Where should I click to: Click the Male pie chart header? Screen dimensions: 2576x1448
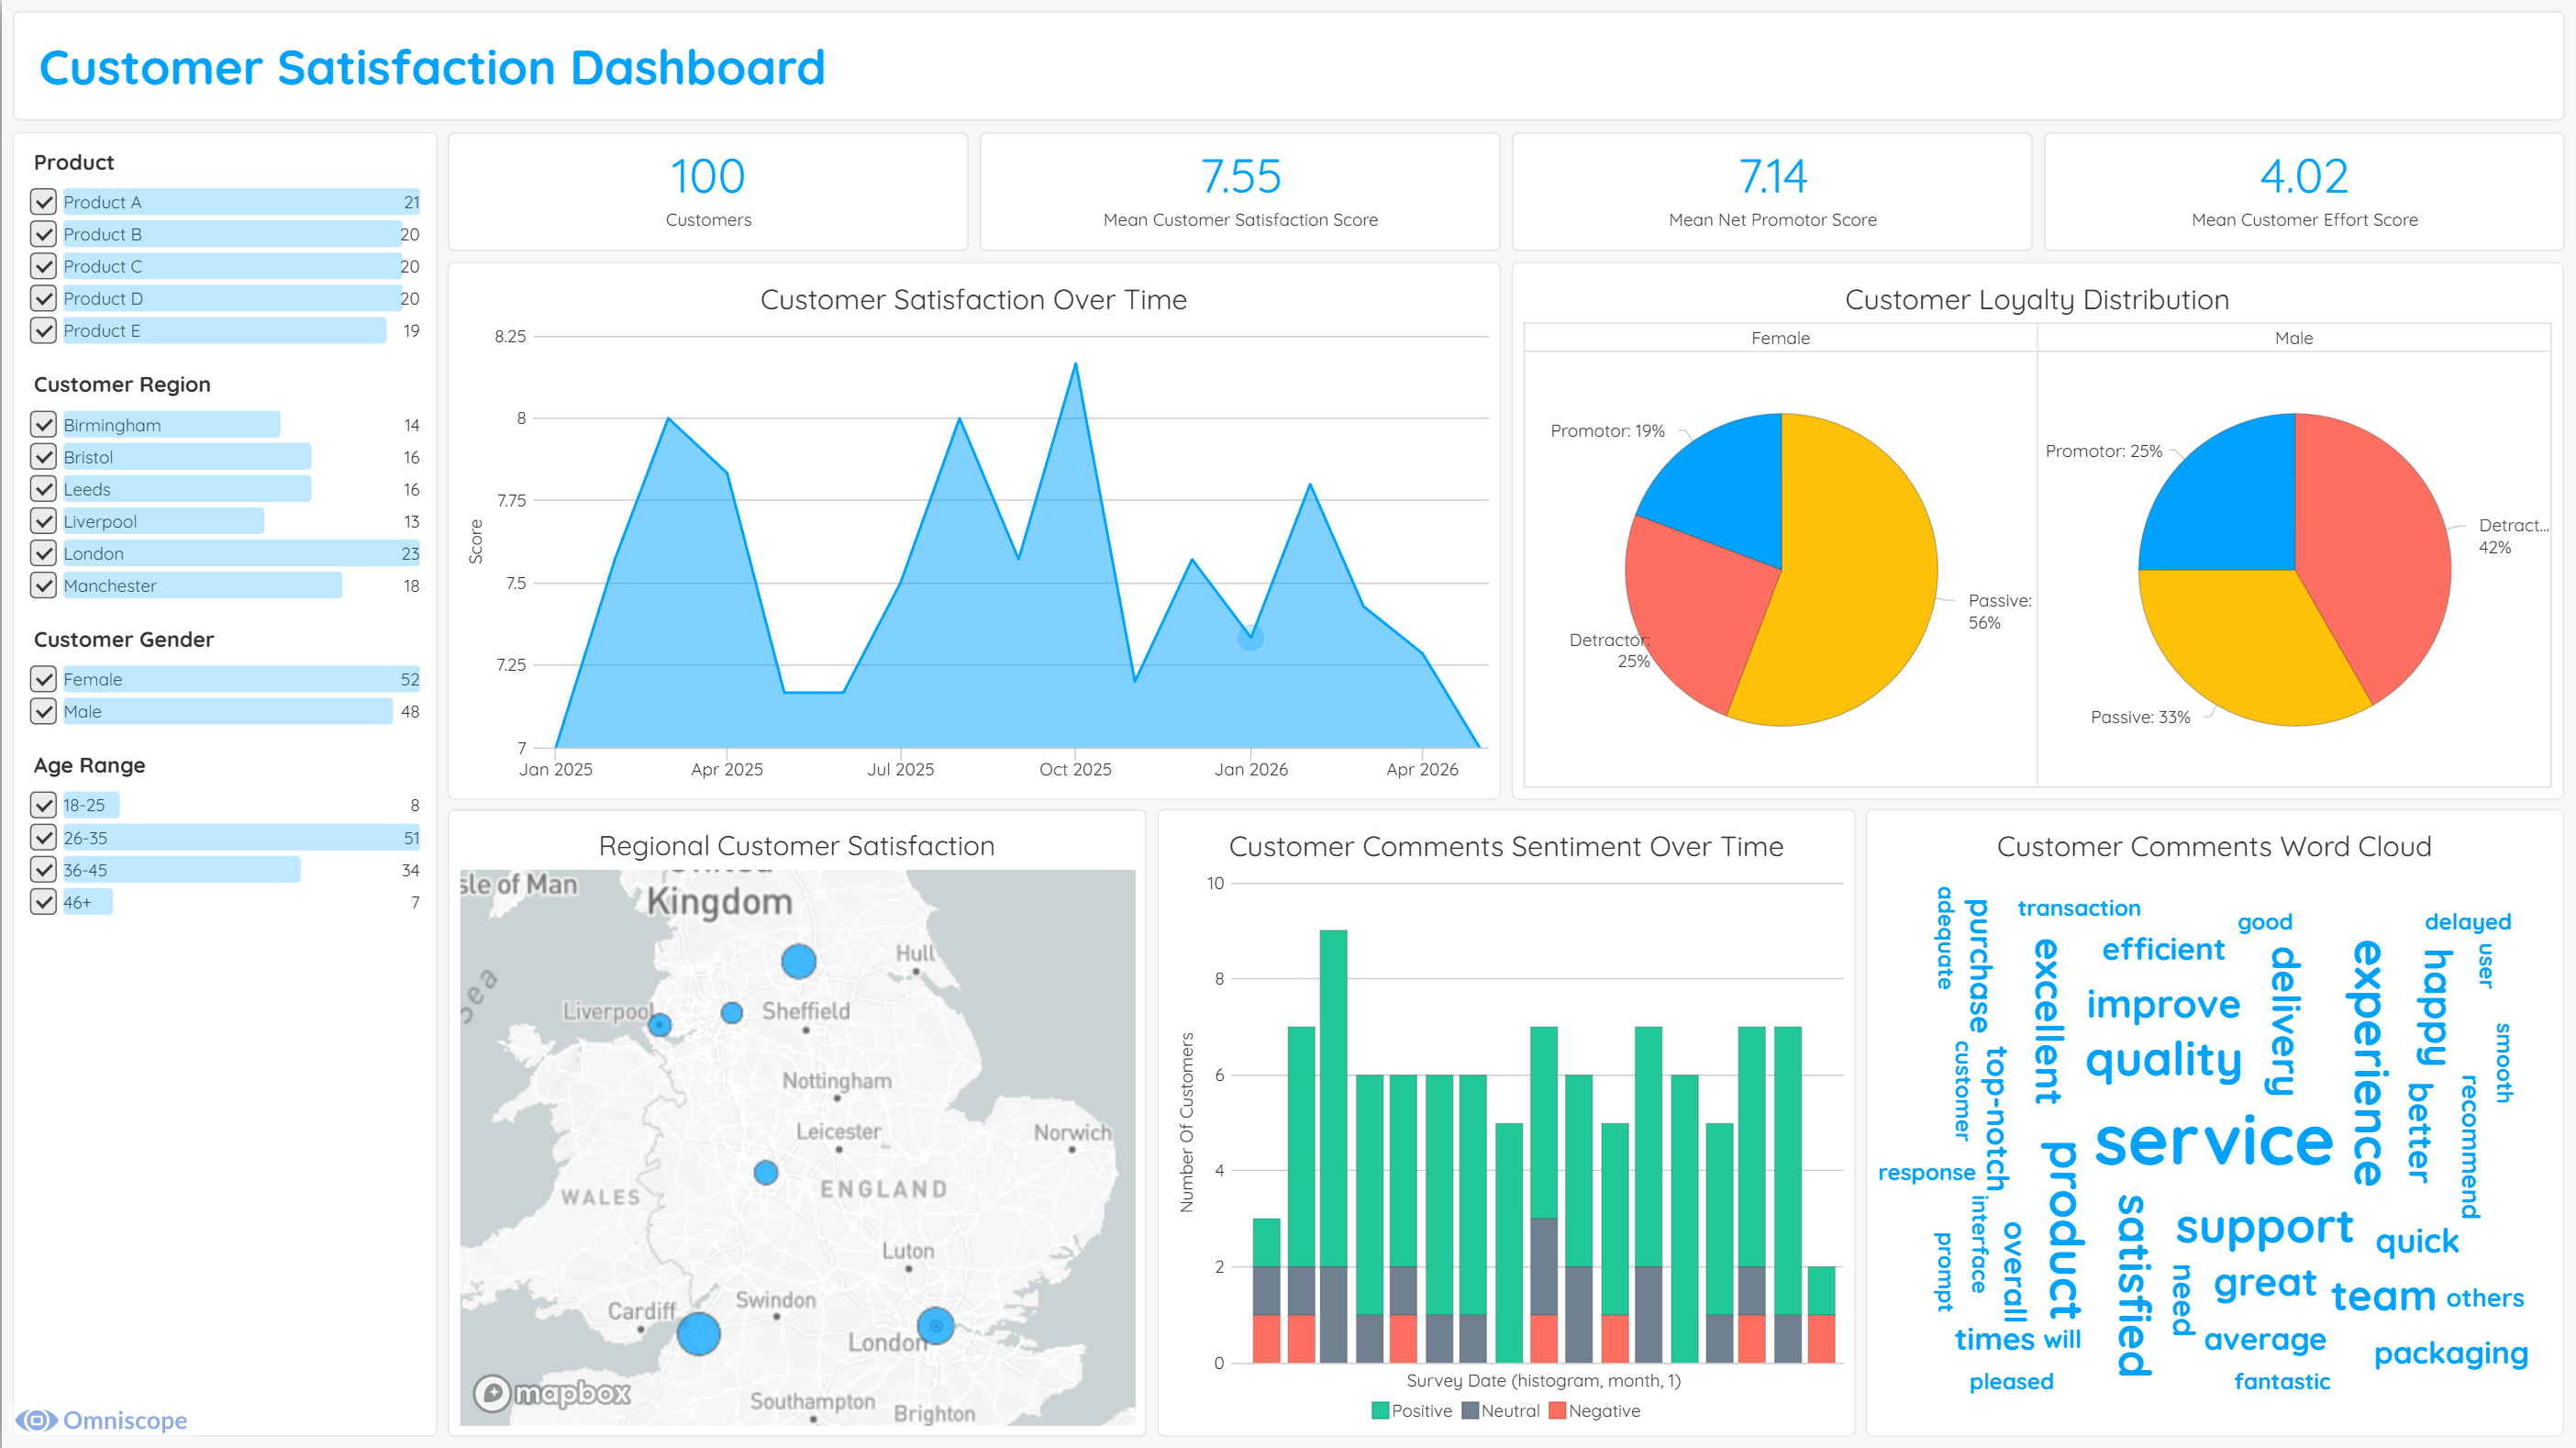pyautogui.click(x=2293, y=338)
